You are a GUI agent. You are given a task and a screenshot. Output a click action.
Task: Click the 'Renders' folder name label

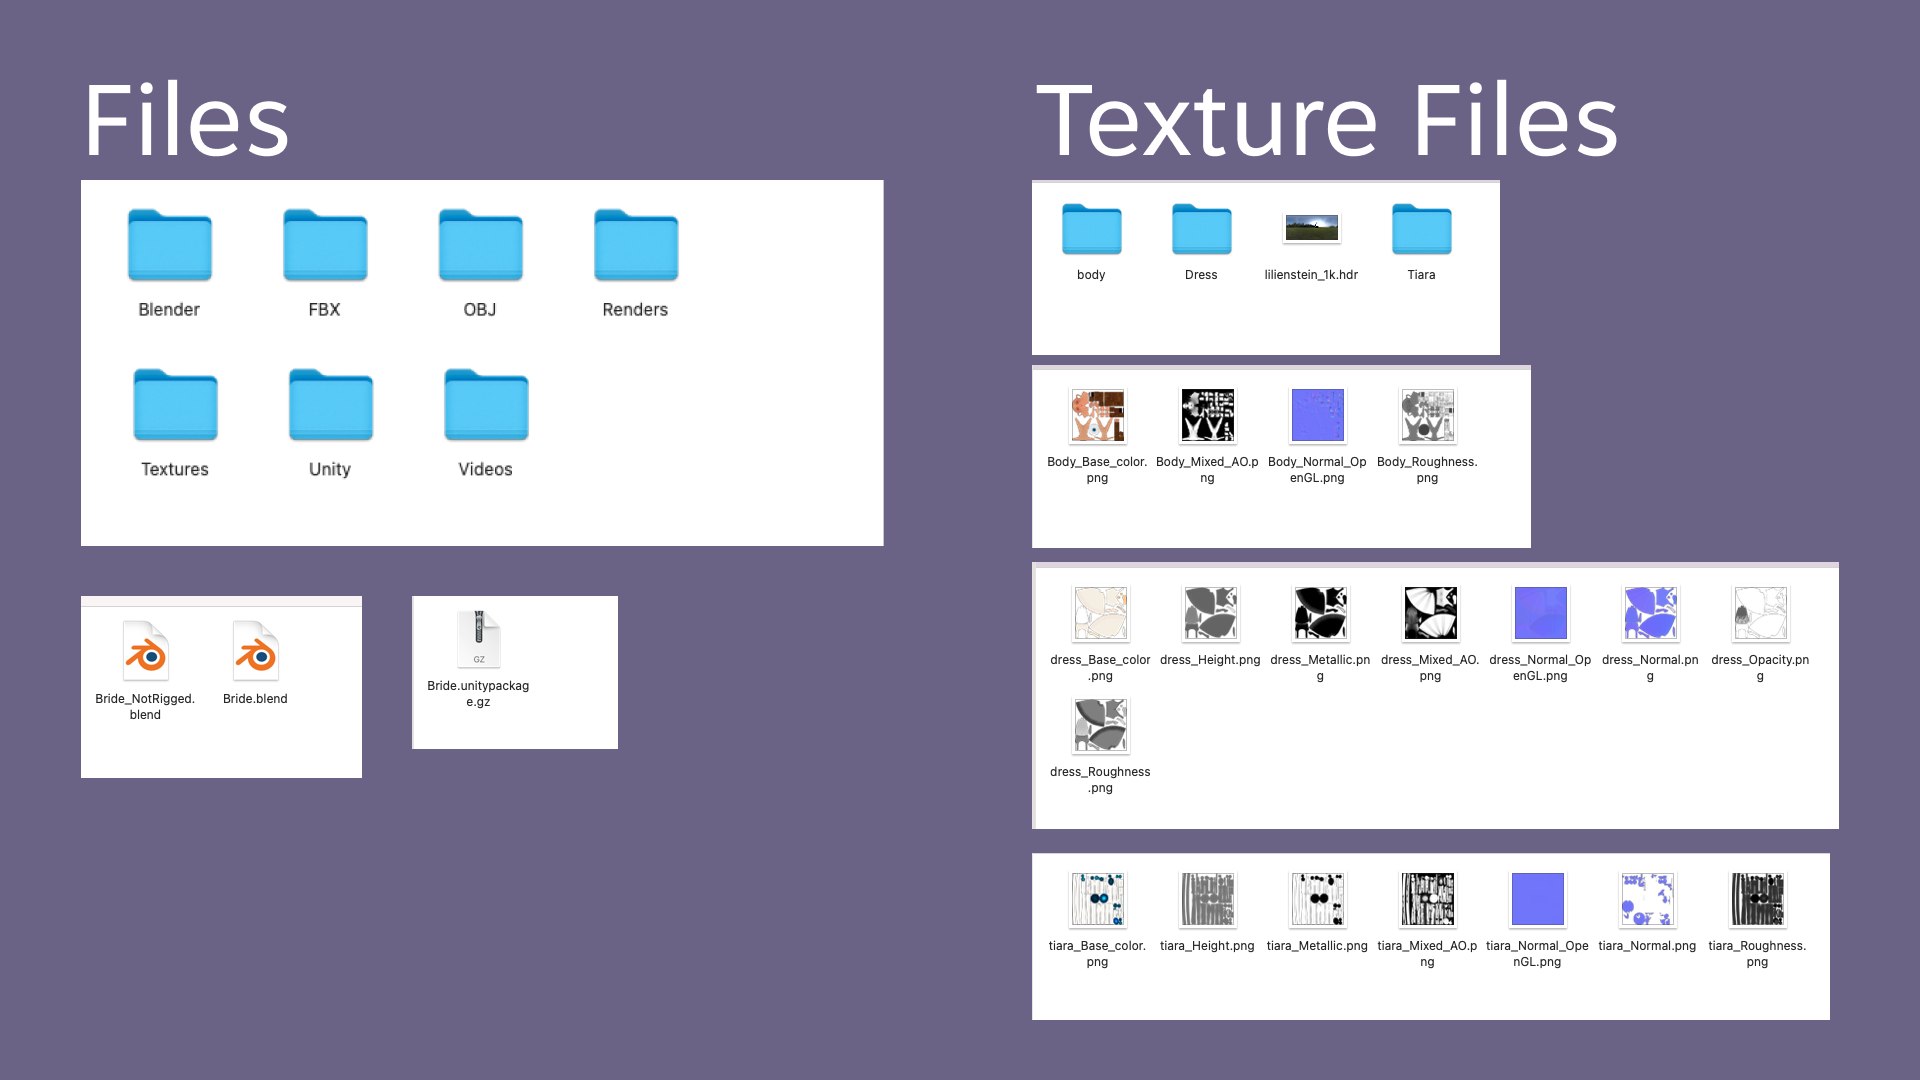(x=635, y=310)
